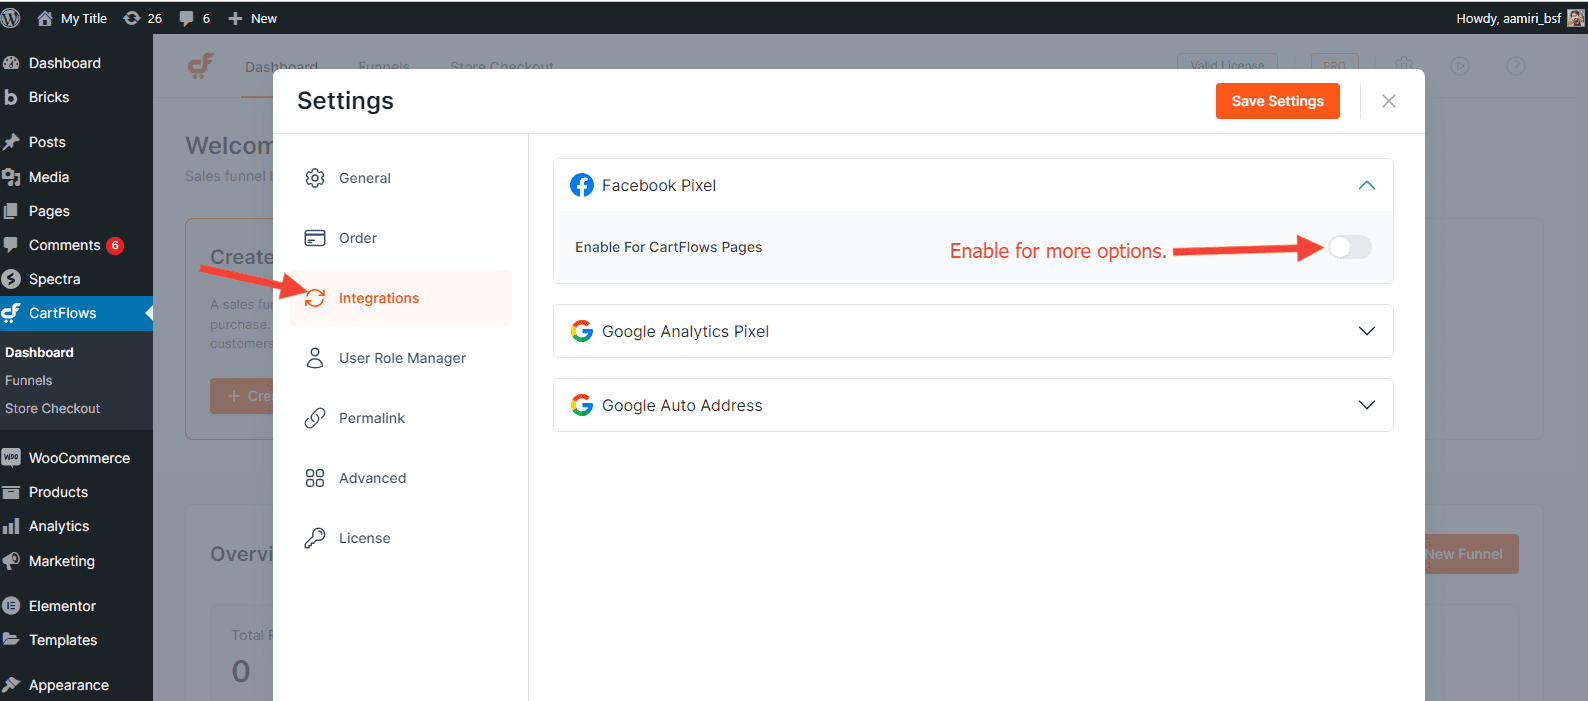Open the New content menu in admin bar
The height and width of the screenshot is (701, 1588).
253,18
